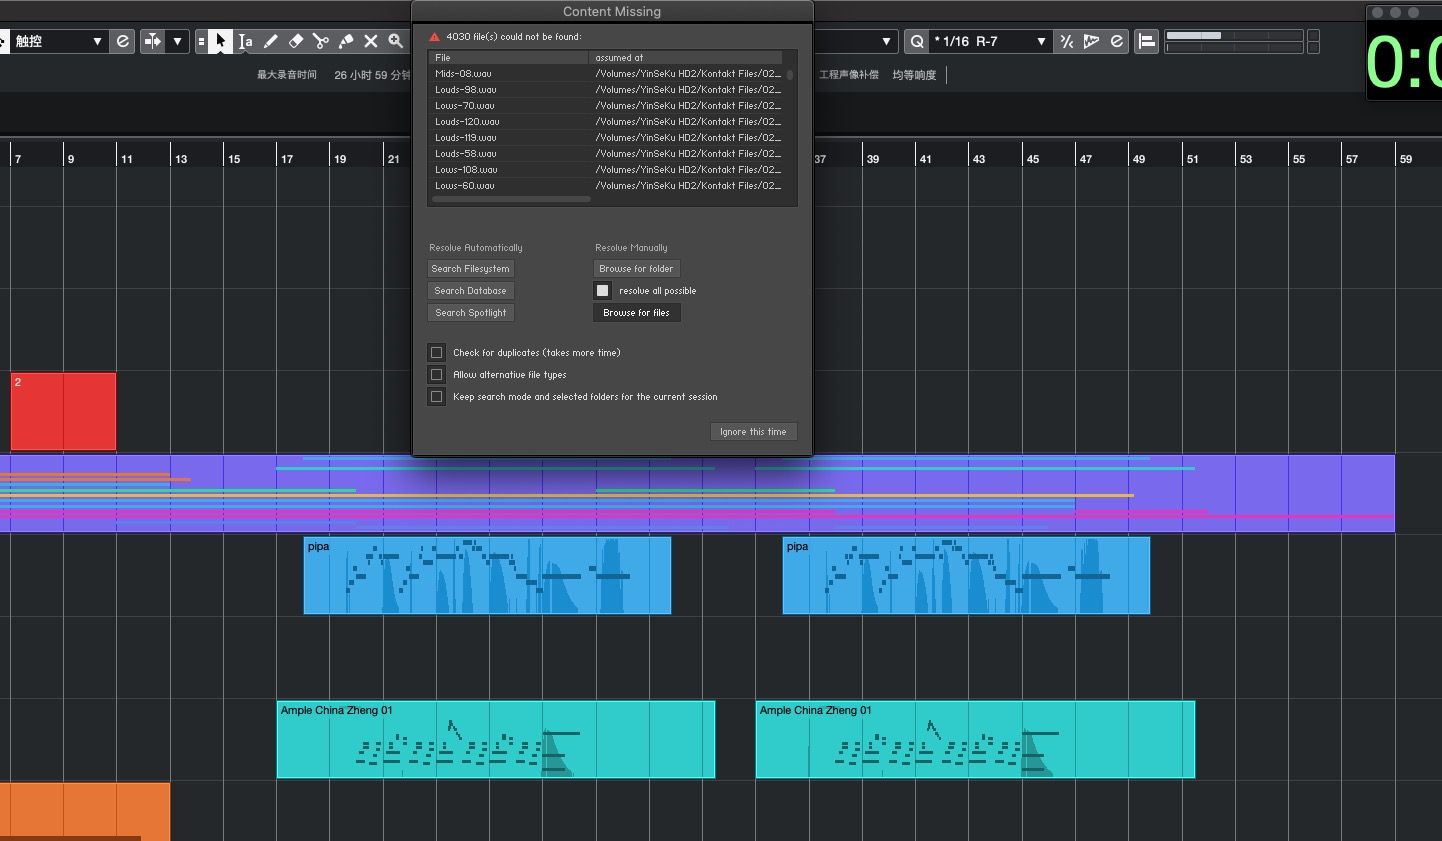Select Mids-08.wav in missing files list
The image size is (1442, 841).
click(606, 73)
